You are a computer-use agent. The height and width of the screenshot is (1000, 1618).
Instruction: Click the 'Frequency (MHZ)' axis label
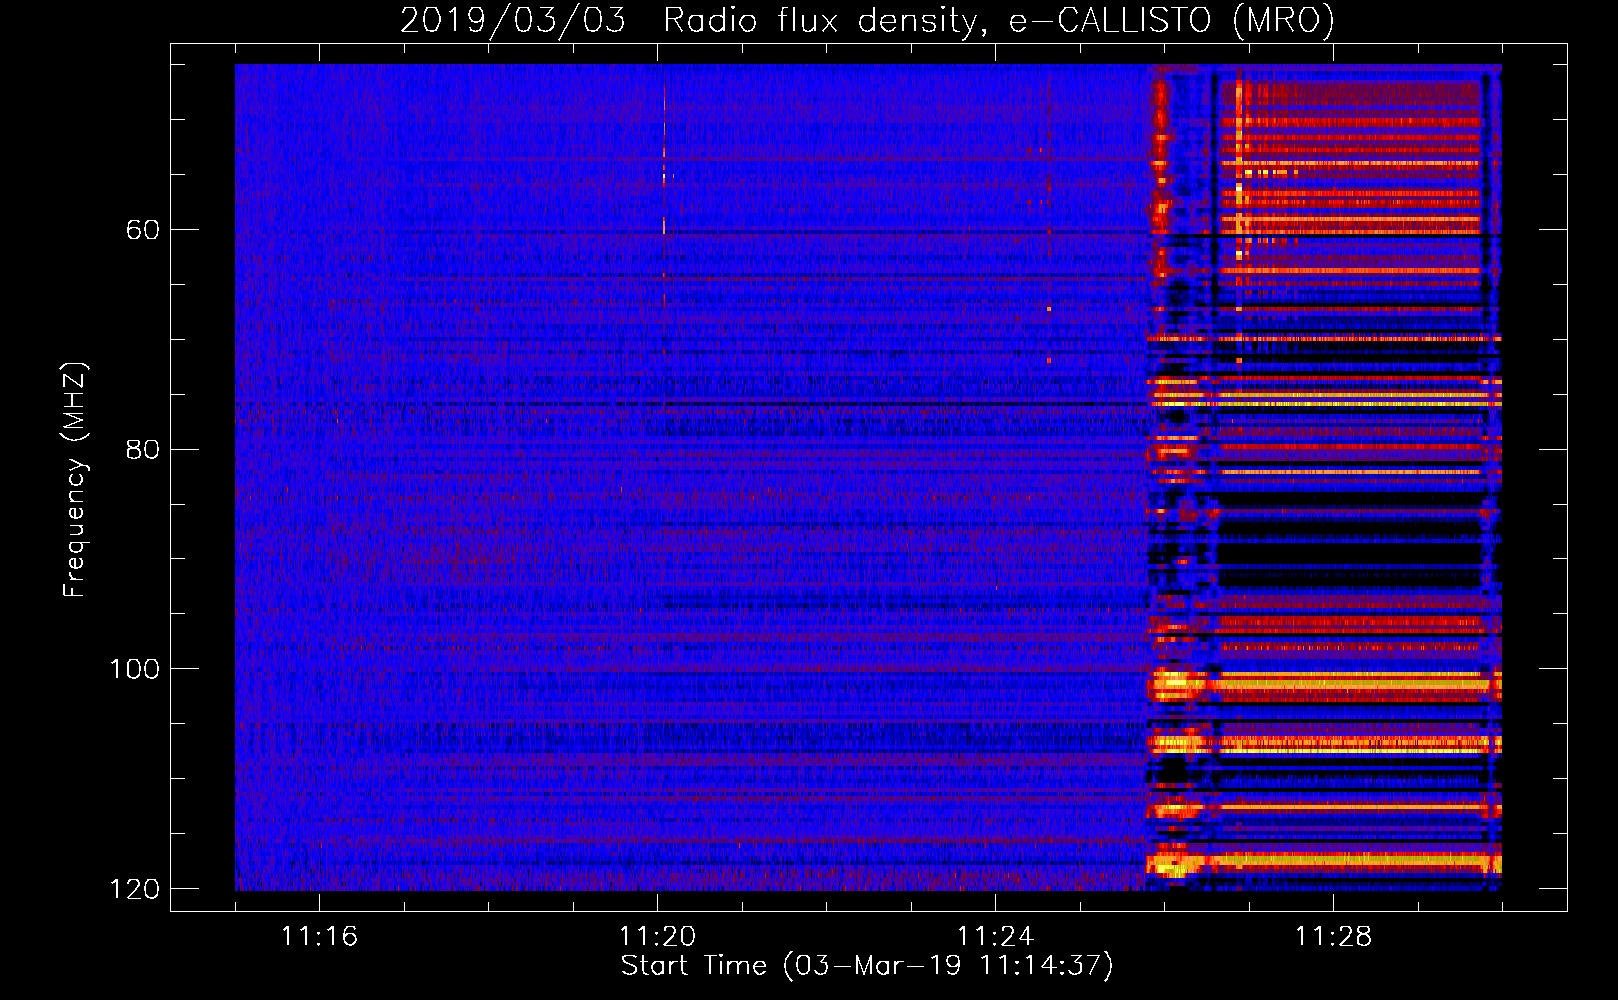pos(75,480)
